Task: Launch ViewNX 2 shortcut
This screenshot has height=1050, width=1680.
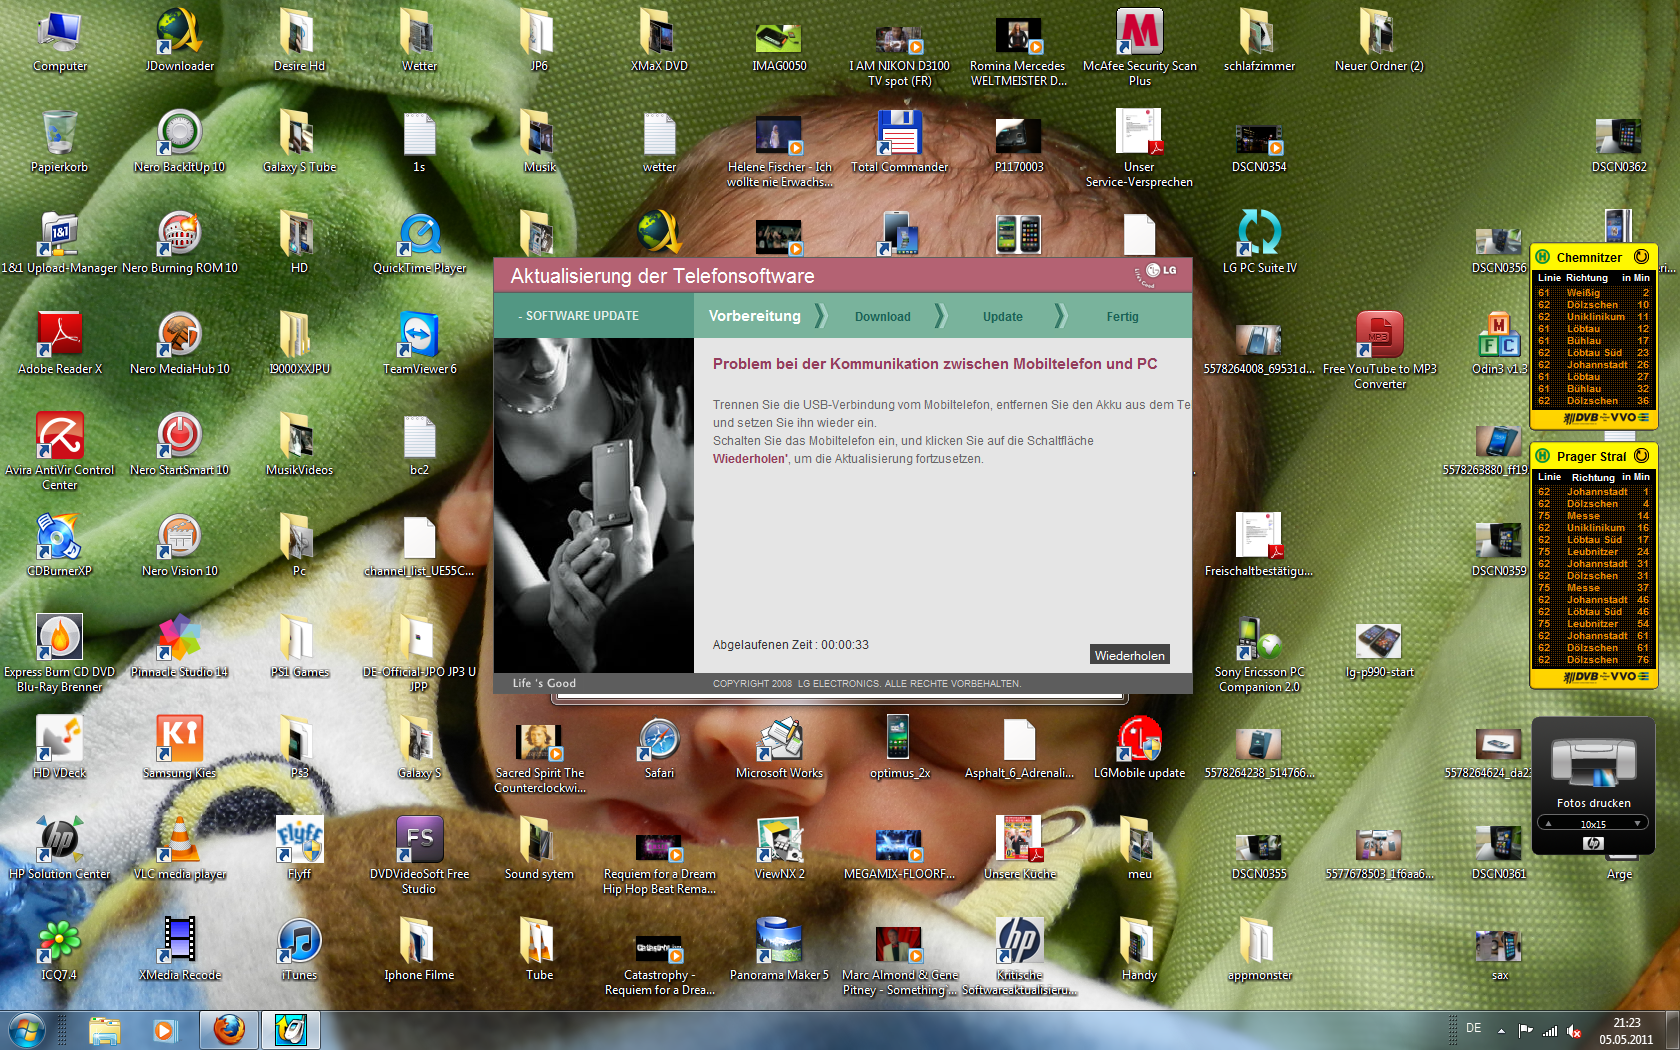Action: tap(779, 848)
